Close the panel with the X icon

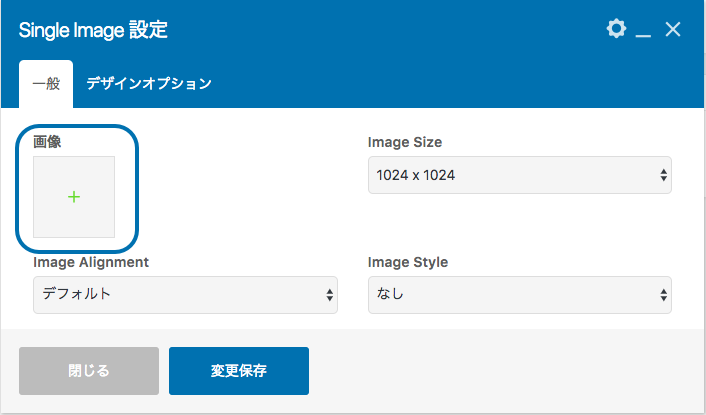click(x=673, y=30)
